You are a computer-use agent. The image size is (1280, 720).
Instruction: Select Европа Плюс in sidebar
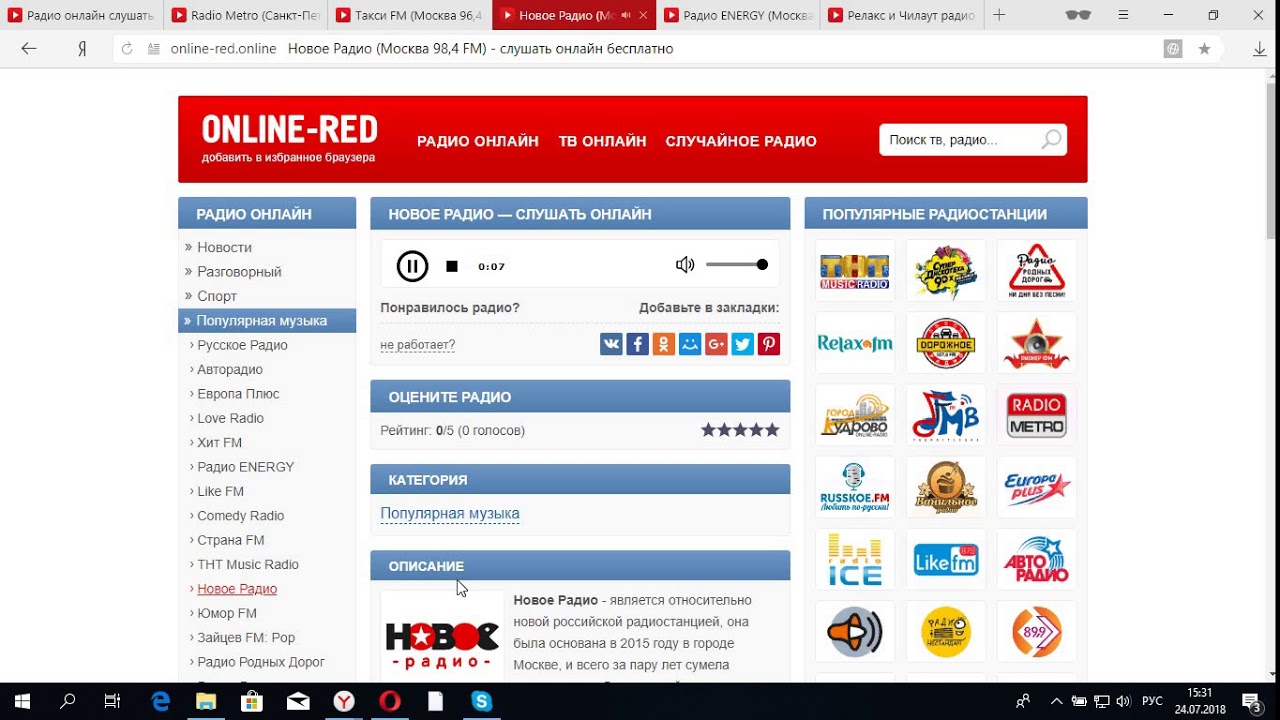(238, 394)
